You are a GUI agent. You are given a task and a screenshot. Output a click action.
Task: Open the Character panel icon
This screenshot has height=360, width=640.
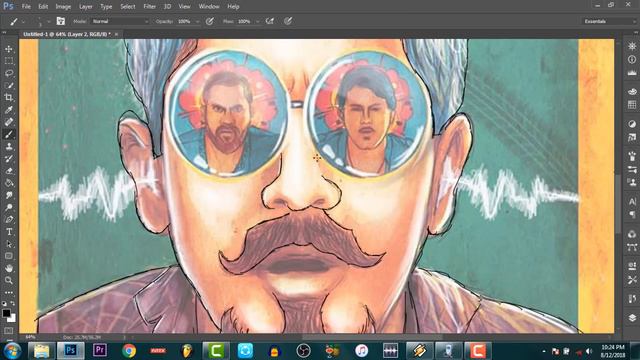pyautogui.click(x=632, y=201)
